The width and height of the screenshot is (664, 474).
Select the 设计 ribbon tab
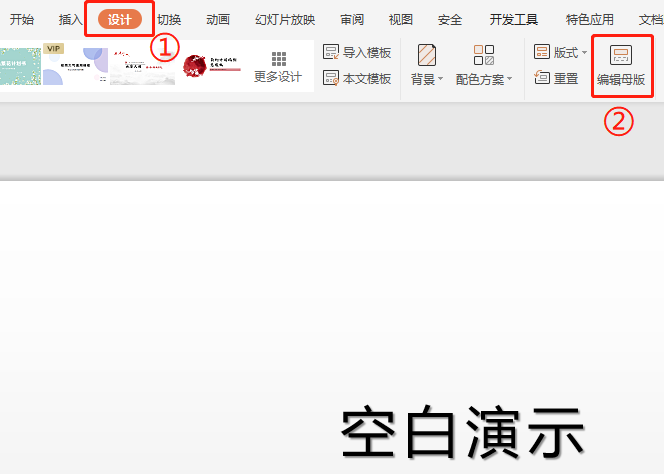[x=120, y=19]
